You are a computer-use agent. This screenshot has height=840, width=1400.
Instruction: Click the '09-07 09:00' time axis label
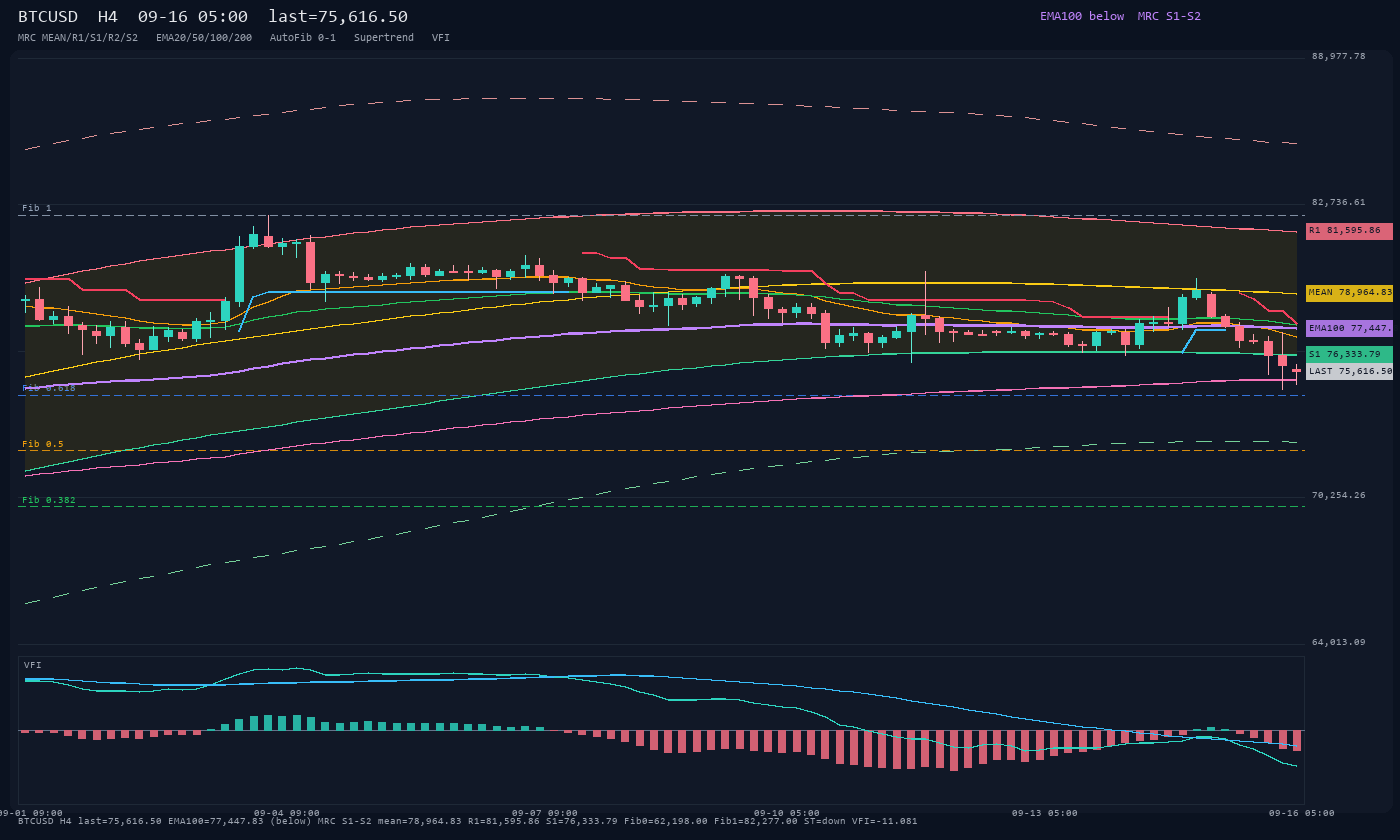pyautogui.click(x=545, y=813)
